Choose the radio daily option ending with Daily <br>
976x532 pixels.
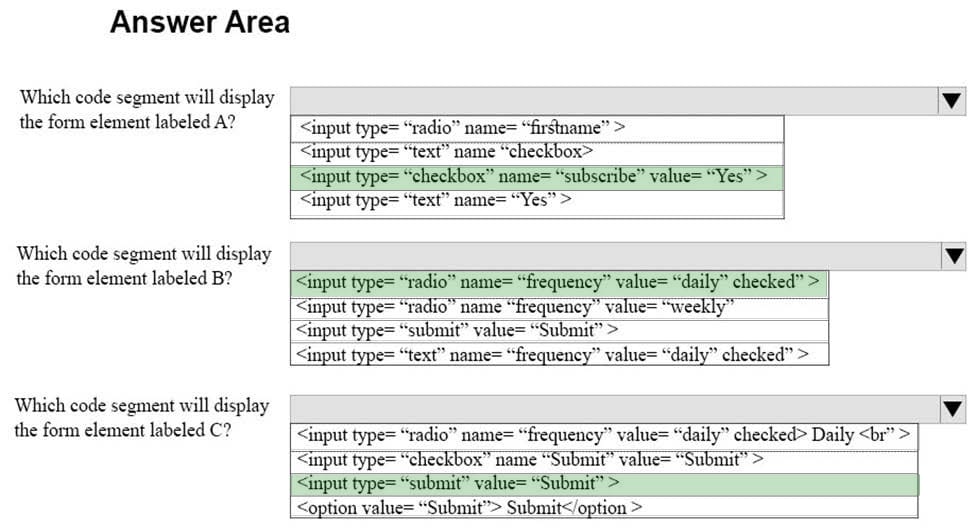point(604,435)
